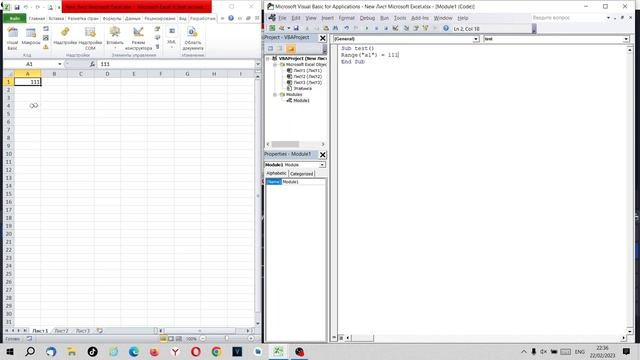Click View Microsoft Excel icon in VBA toolbar
640x360 pixels.
coord(272,28)
